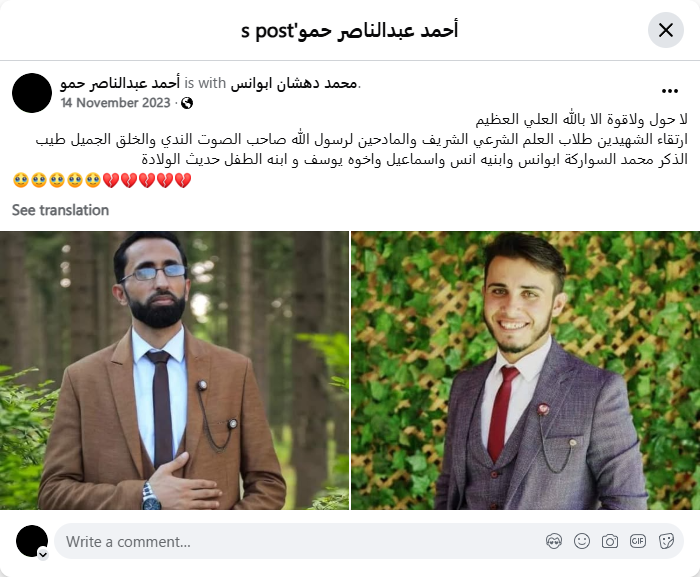Close the post dialog
The image size is (700, 577).
[x=666, y=30]
